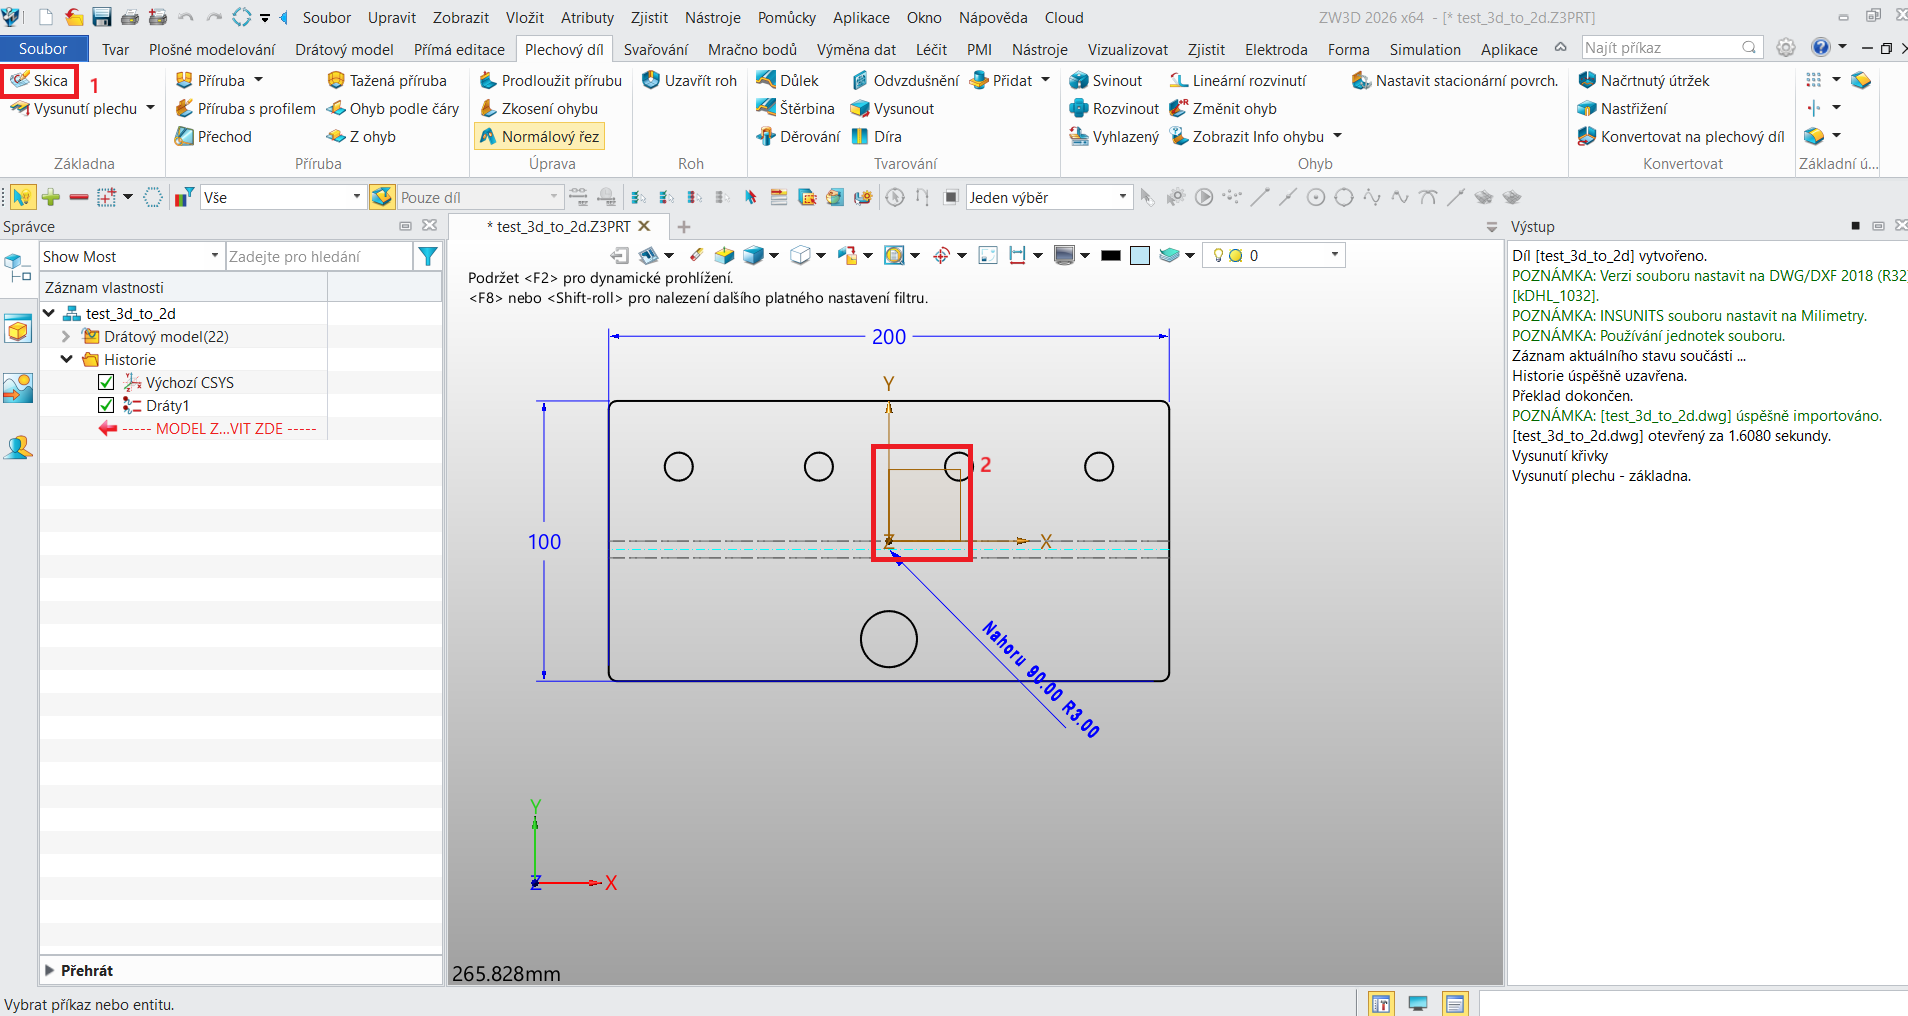Select the Zkosení ohybu tool
The height and width of the screenshot is (1016, 1908).
(x=538, y=108)
